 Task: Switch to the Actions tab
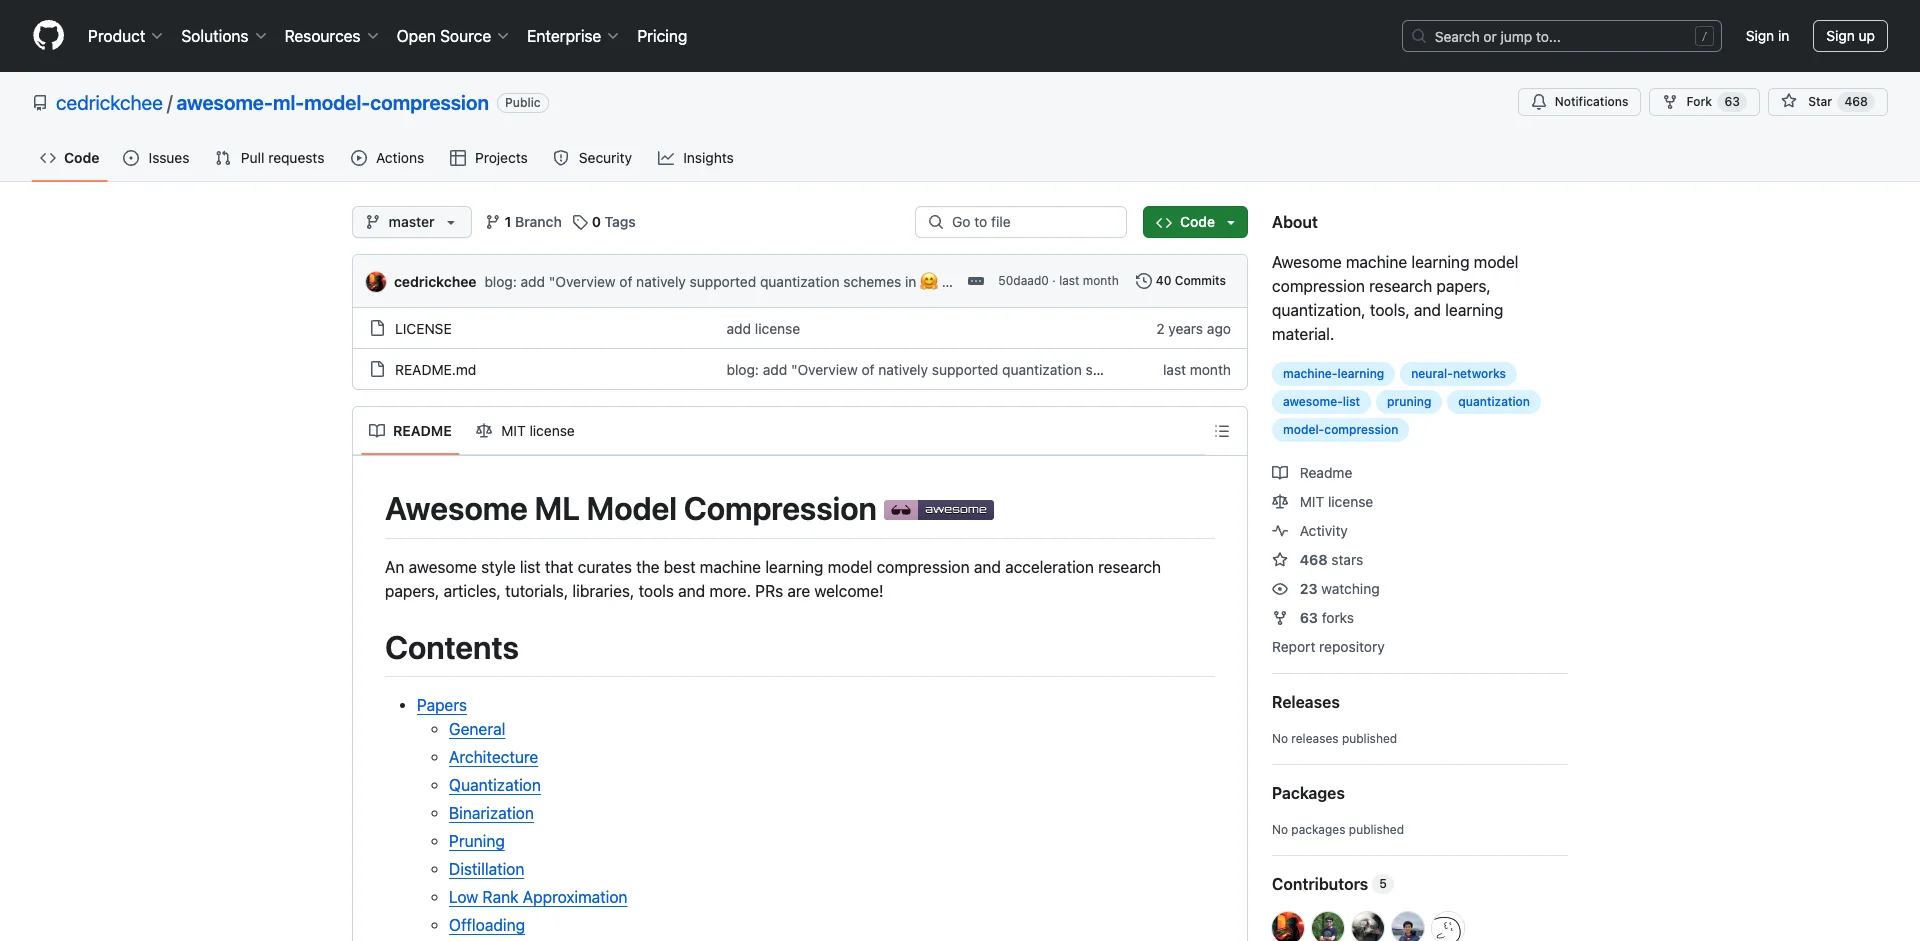(388, 158)
